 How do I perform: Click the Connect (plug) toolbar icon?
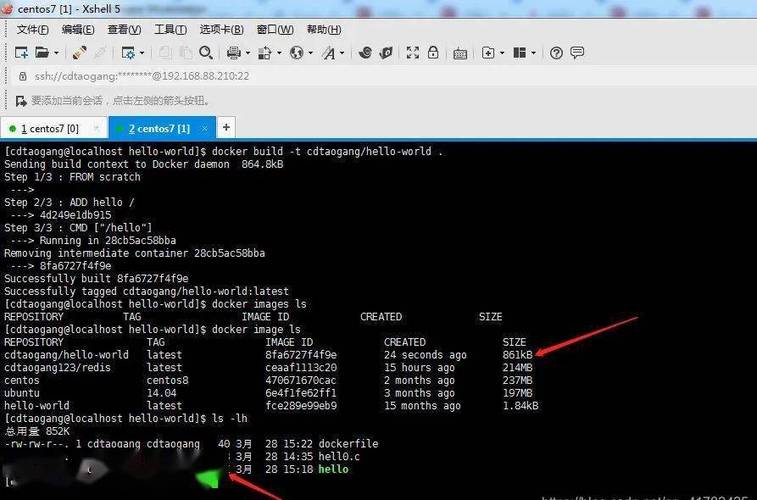pos(79,53)
